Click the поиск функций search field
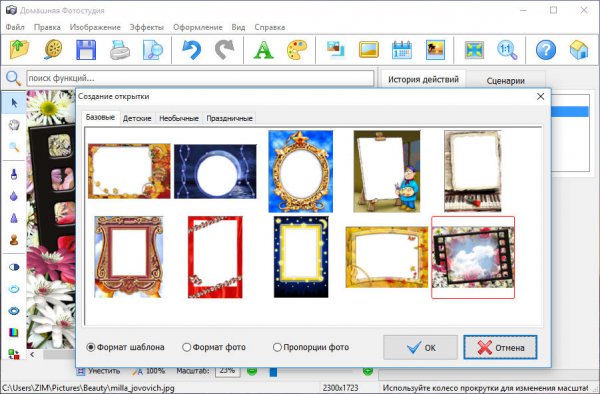The width and height of the screenshot is (600, 394). pos(200,78)
